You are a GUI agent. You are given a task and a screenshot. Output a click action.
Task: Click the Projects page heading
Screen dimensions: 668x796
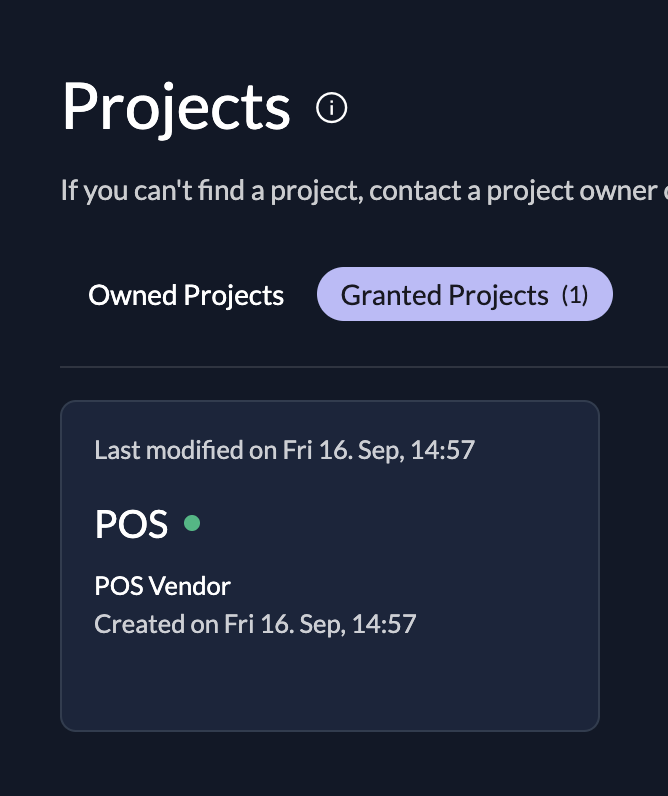pyautogui.click(x=176, y=107)
